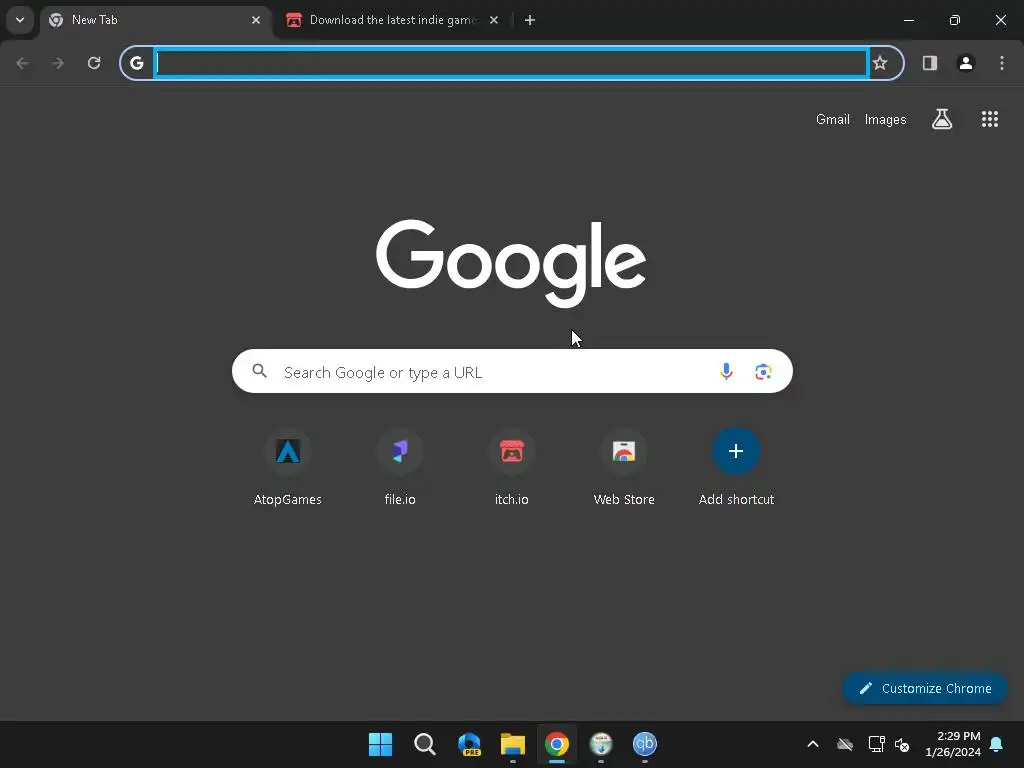This screenshot has height=768, width=1024.
Task: Open Images link
Action: 885,120
